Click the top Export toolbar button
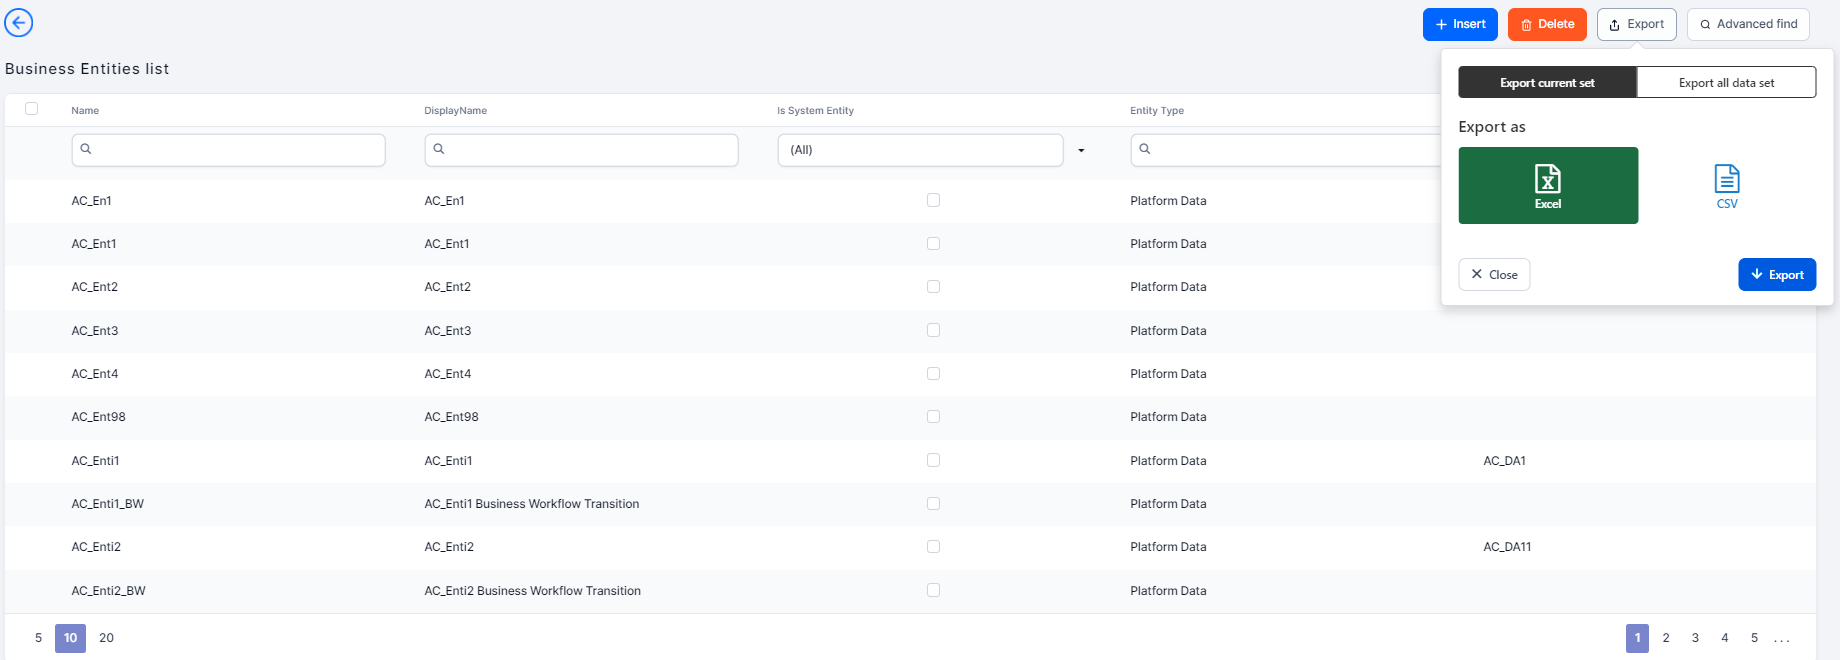Screen dimensions: 1840x660 [1636, 24]
